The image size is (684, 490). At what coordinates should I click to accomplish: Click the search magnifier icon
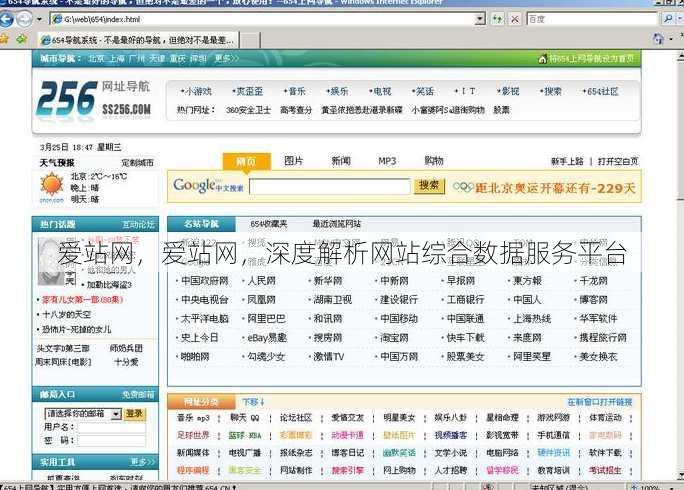[x=668, y=19]
